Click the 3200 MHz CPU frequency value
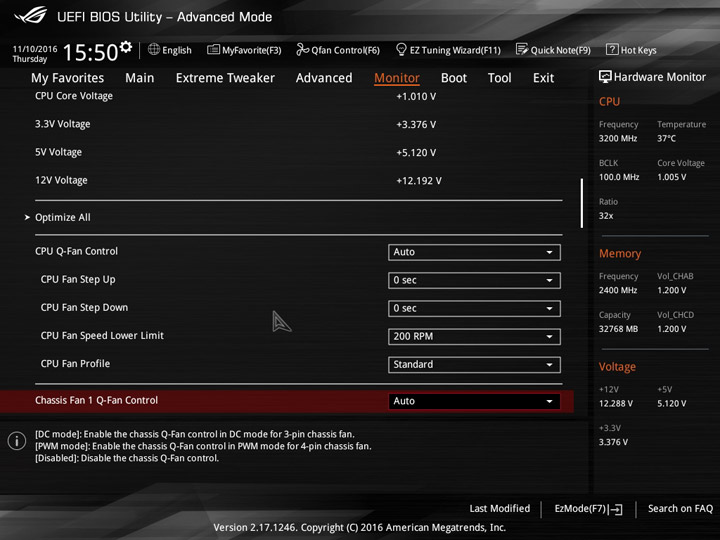 (618, 138)
